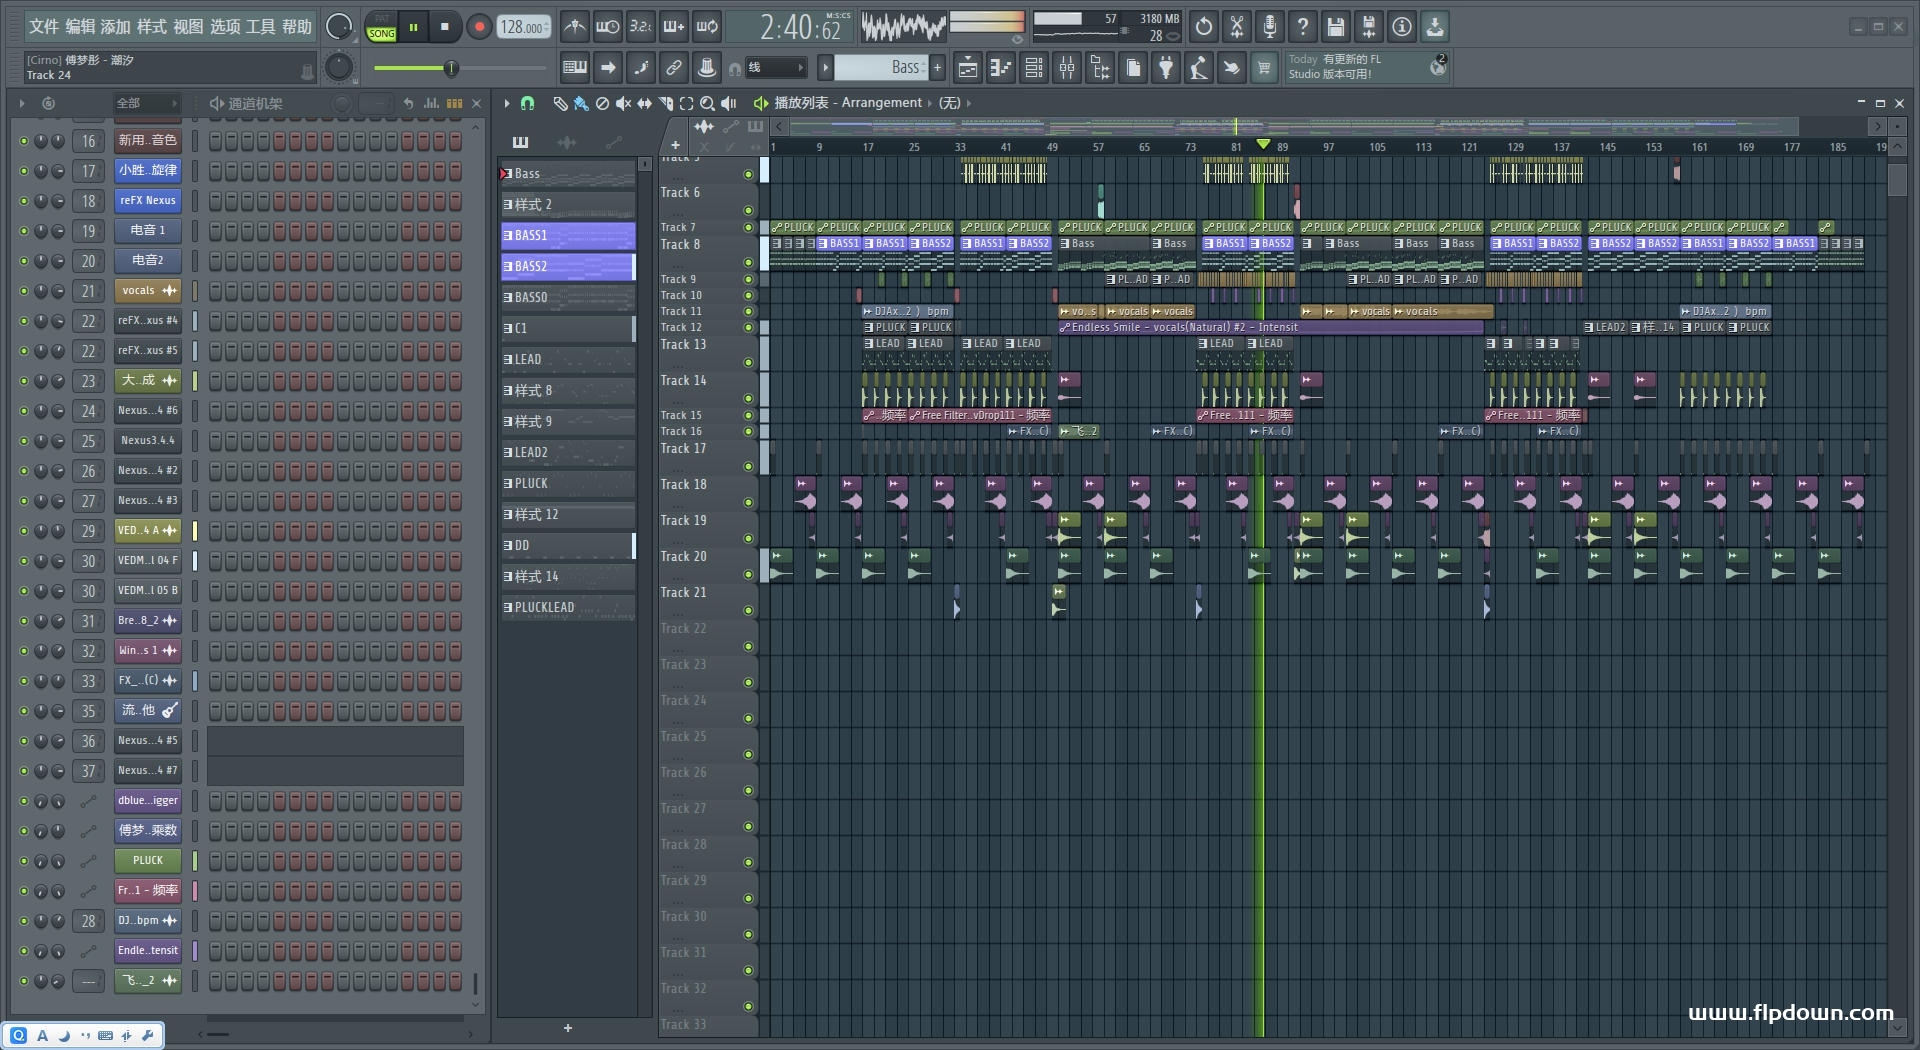The image size is (1920, 1050).
Task: Open the 全部 channel filter dropdown
Action: coord(145,103)
